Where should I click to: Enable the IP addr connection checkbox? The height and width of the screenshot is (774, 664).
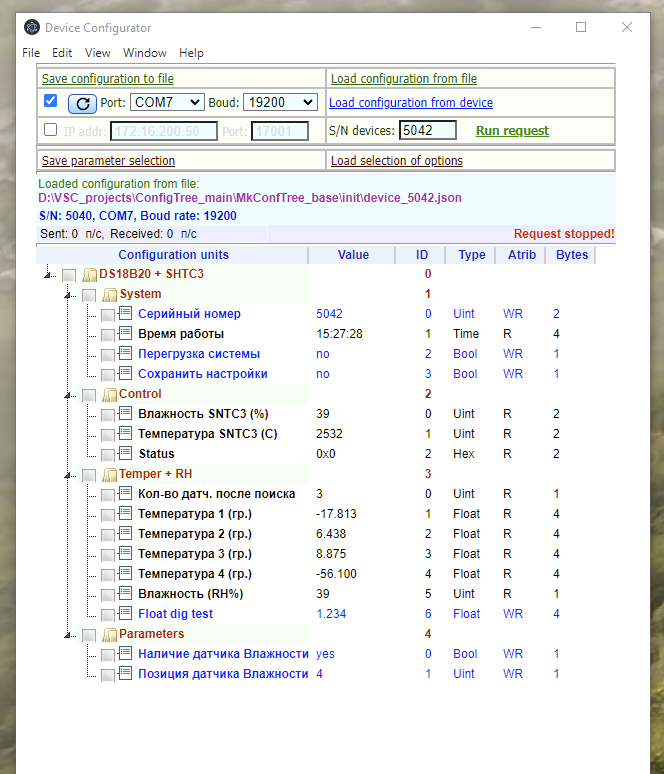[x=50, y=129]
